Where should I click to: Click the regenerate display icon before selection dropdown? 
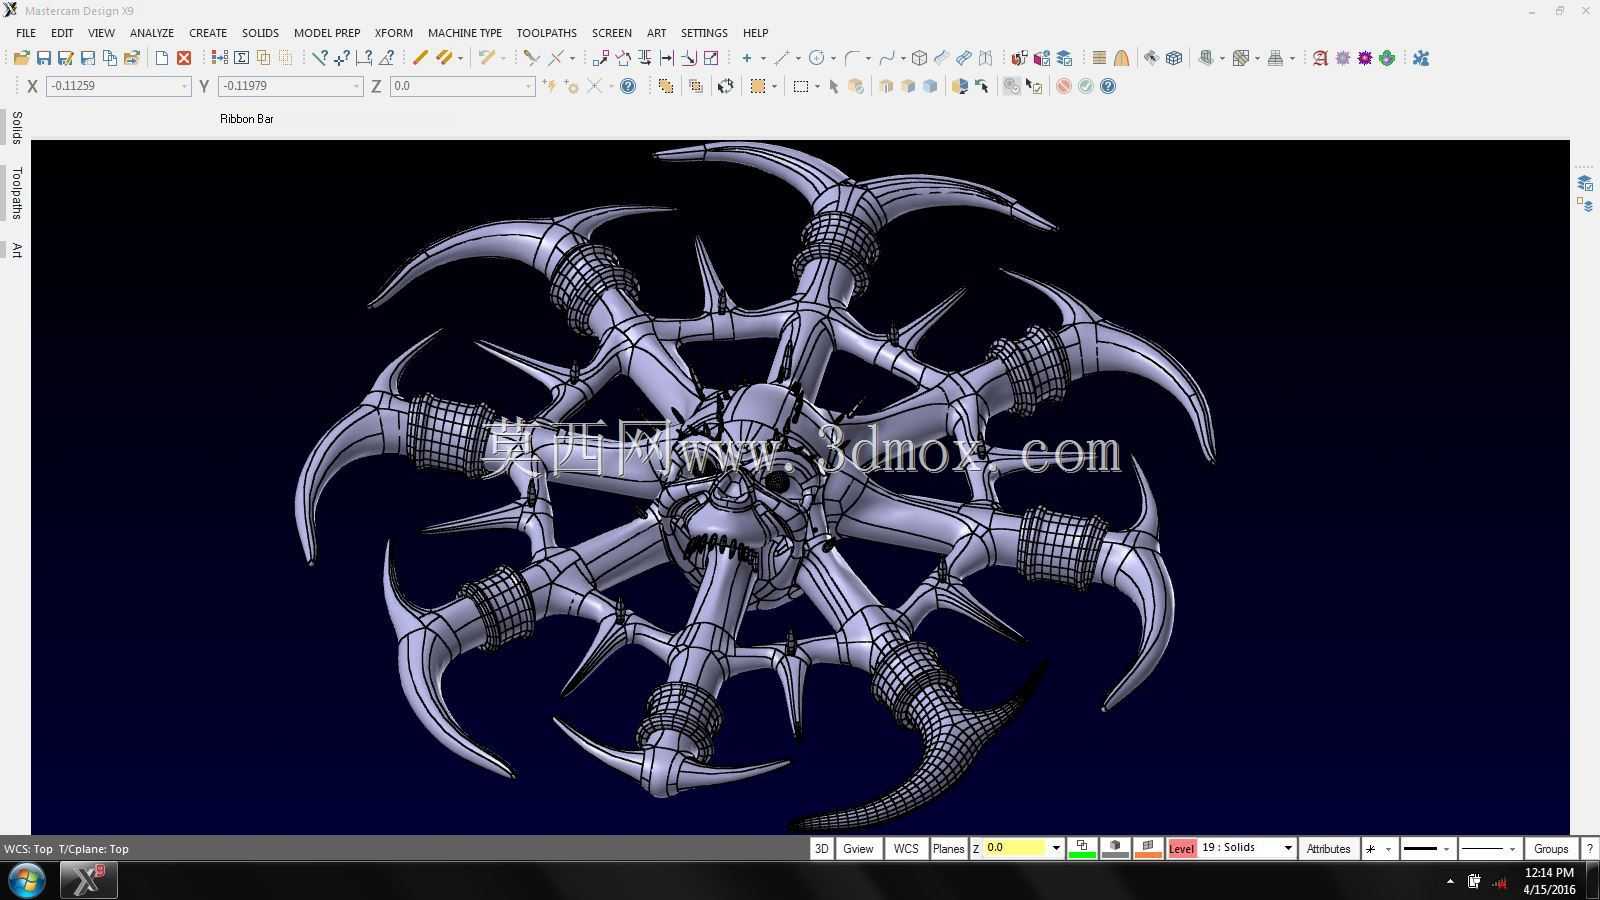coord(726,86)
